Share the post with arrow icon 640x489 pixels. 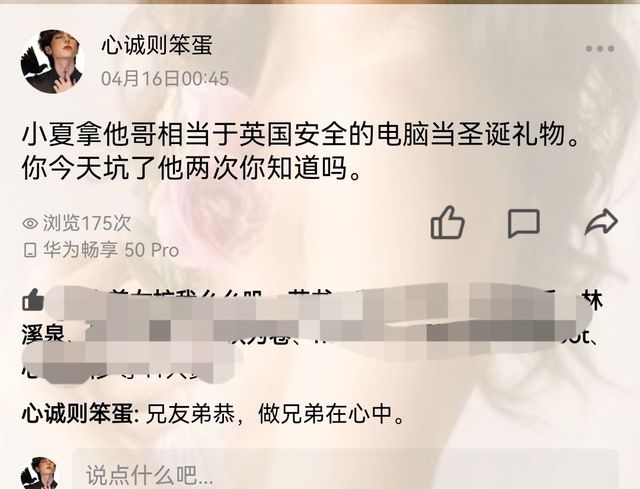601,222
